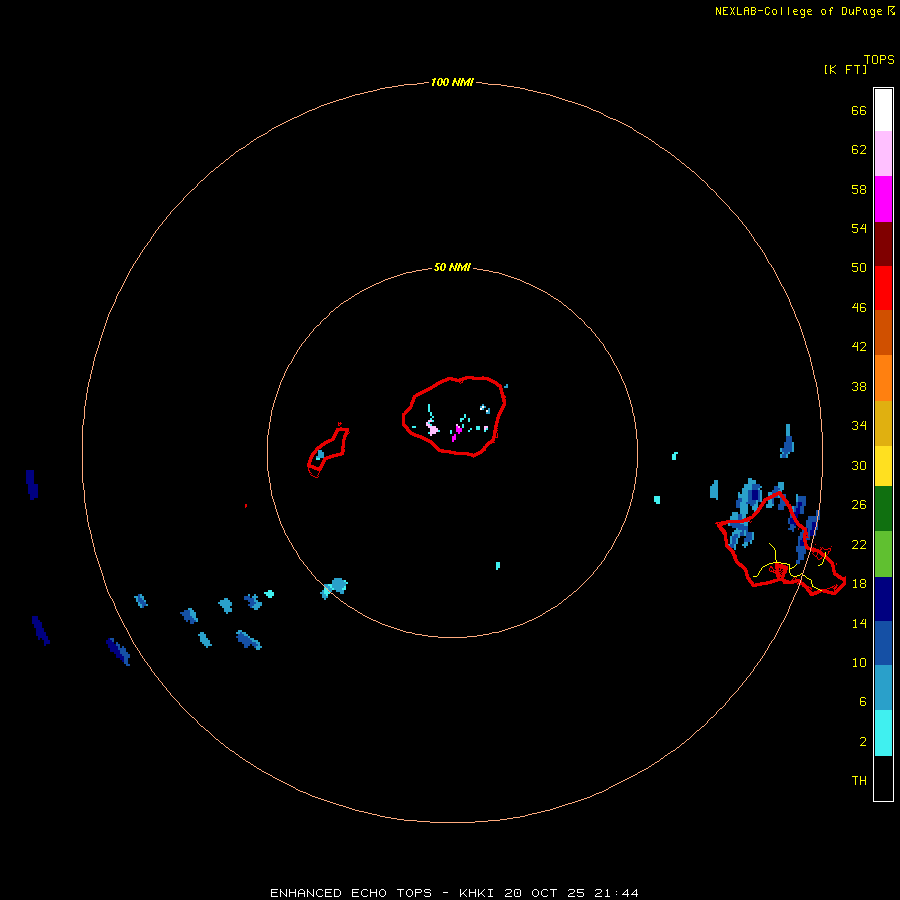This screenshot has width=900, height=900.
Task: Click the TOPS legend heading
Action: pyautogui.click(x=879, y=59)
